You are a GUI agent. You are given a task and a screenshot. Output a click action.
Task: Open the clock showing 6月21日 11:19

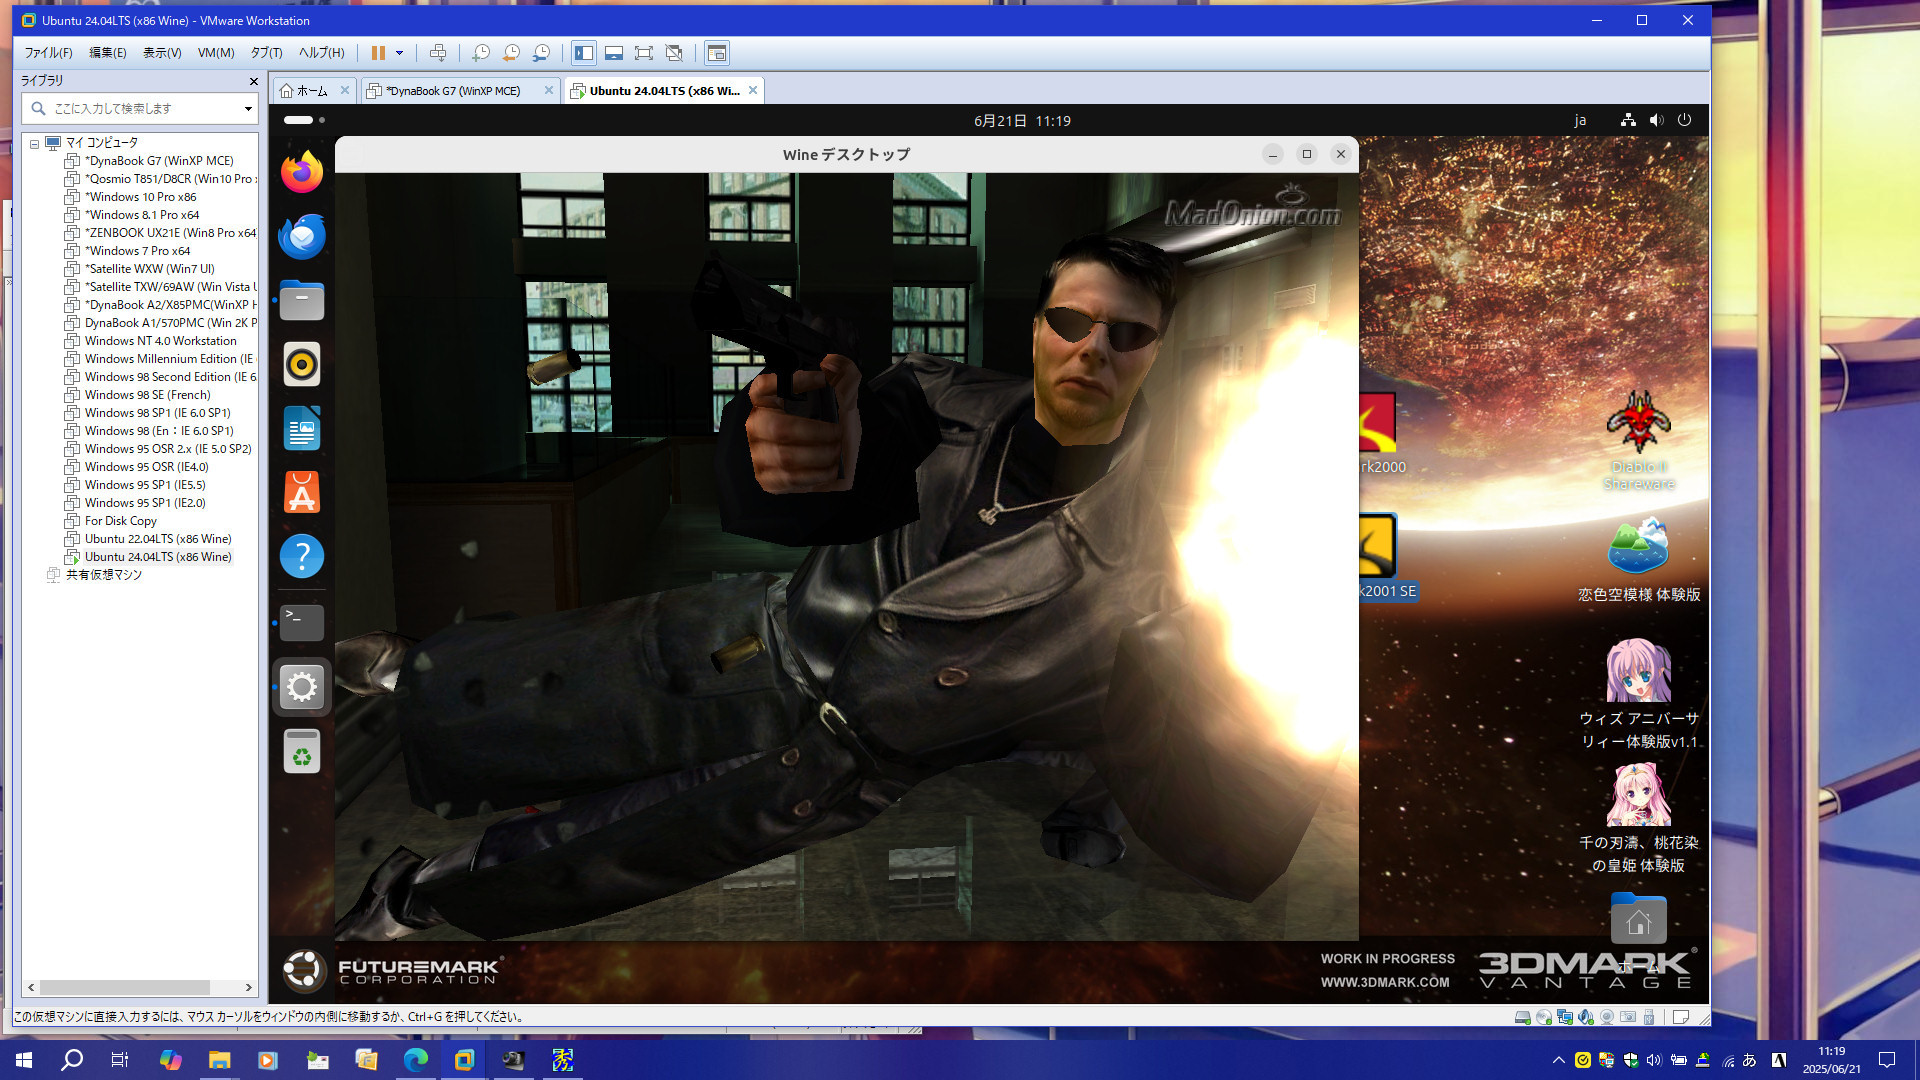click(x=1022, y=121)
